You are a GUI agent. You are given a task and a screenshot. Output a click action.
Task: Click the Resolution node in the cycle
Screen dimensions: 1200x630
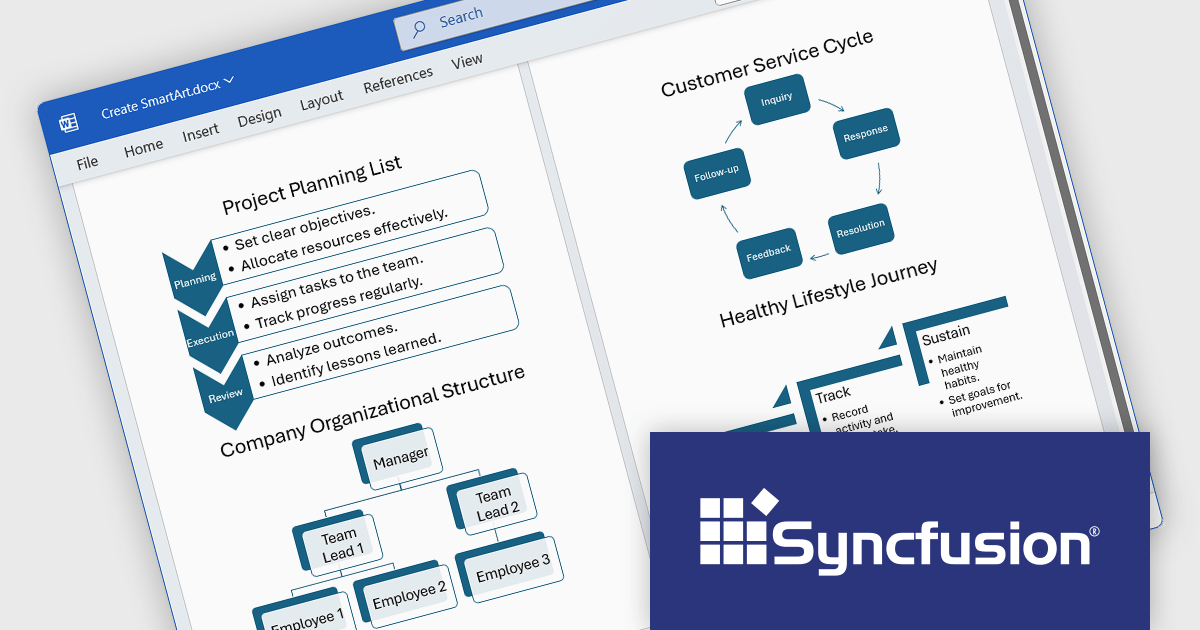(x=860, y=228)
